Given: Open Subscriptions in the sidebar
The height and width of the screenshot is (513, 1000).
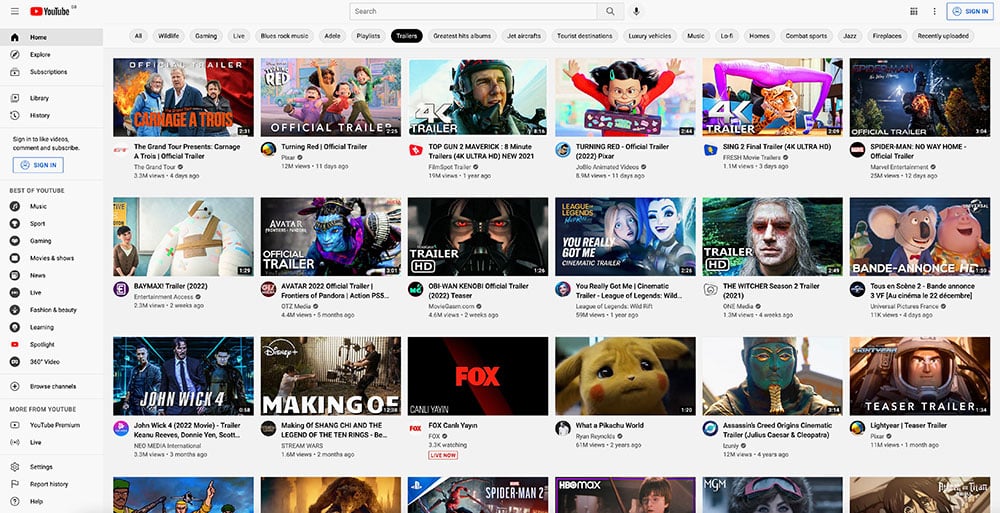Looking at the screenshot, I should 51,72.
